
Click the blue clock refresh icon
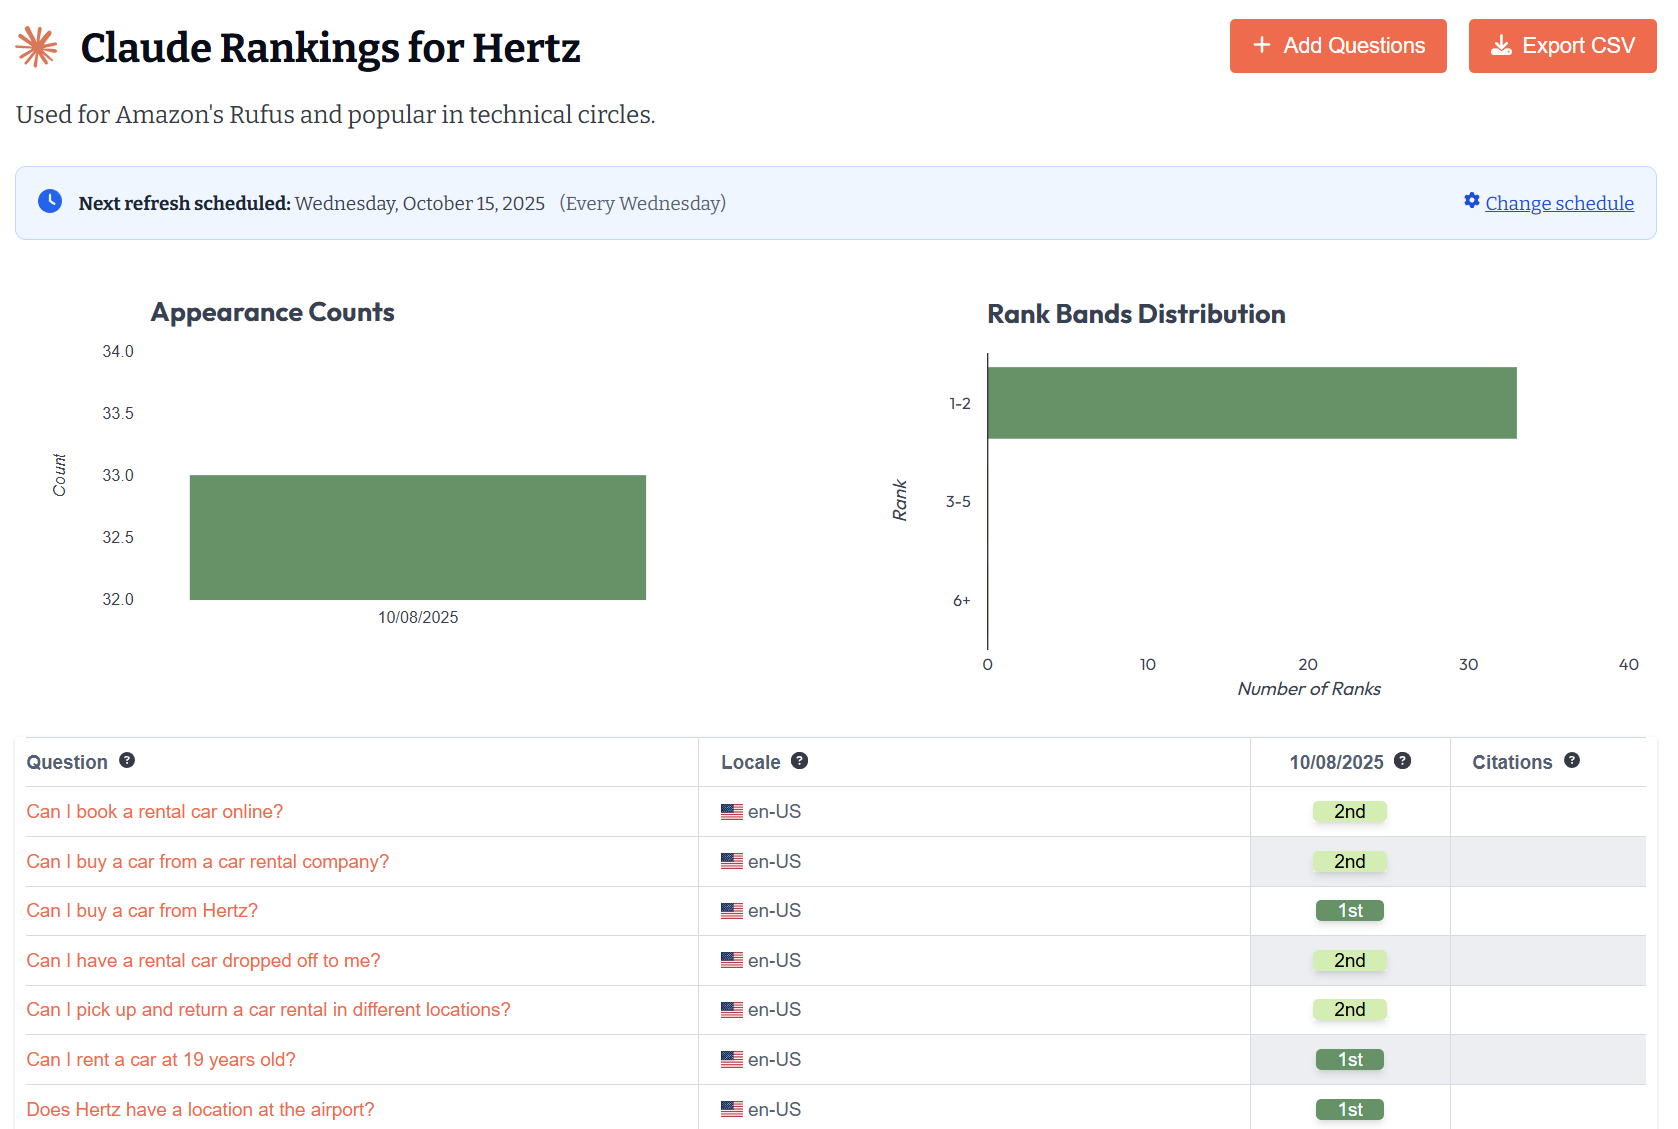tap(50, 201)
